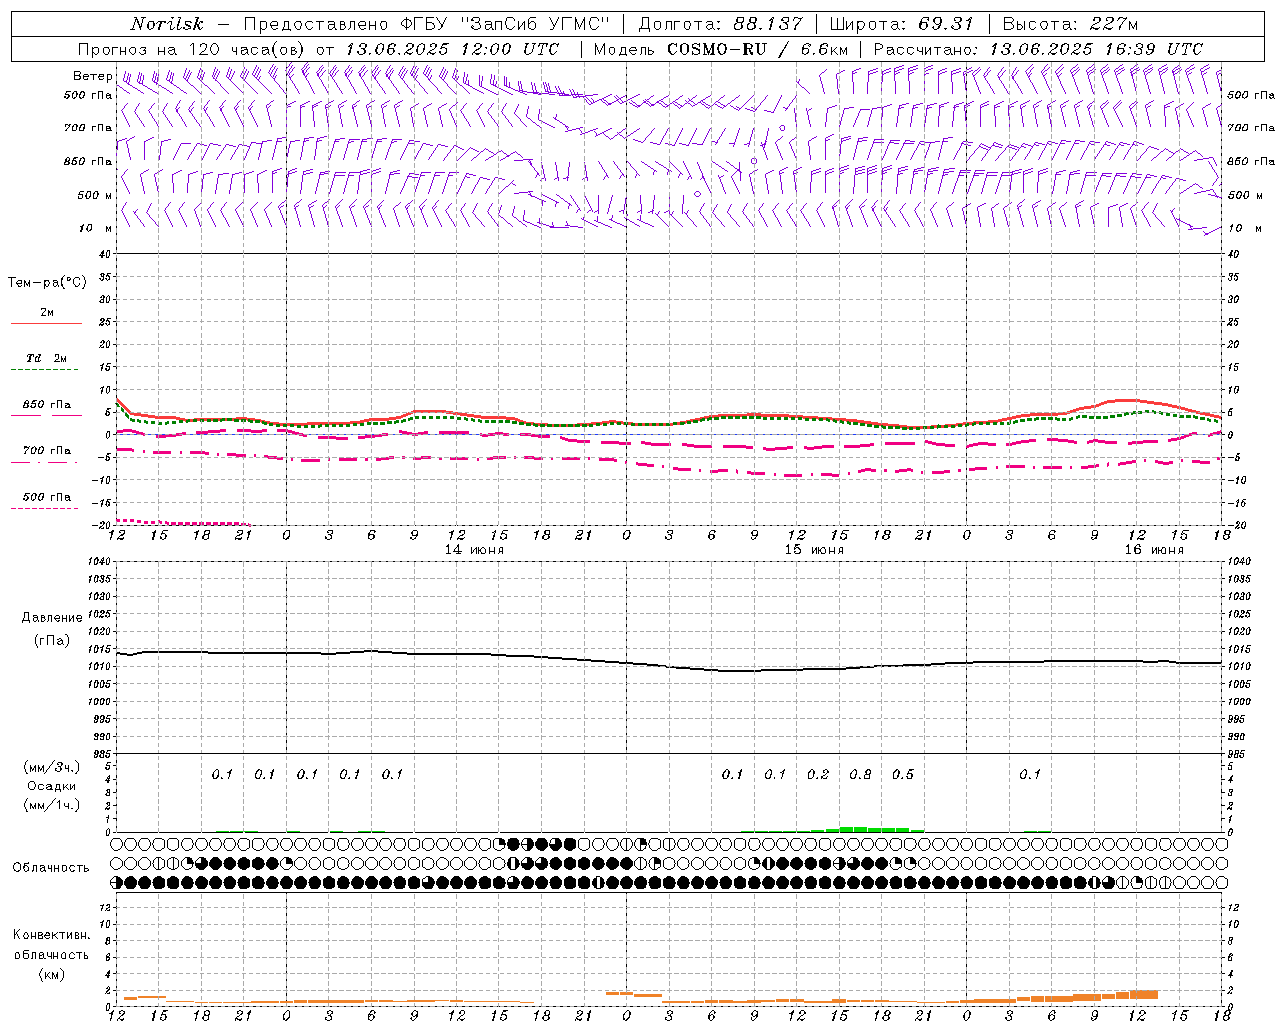
Task: Select forecast start "13.06.2025 12:00 UTC"
Action: tap(451, 49)
